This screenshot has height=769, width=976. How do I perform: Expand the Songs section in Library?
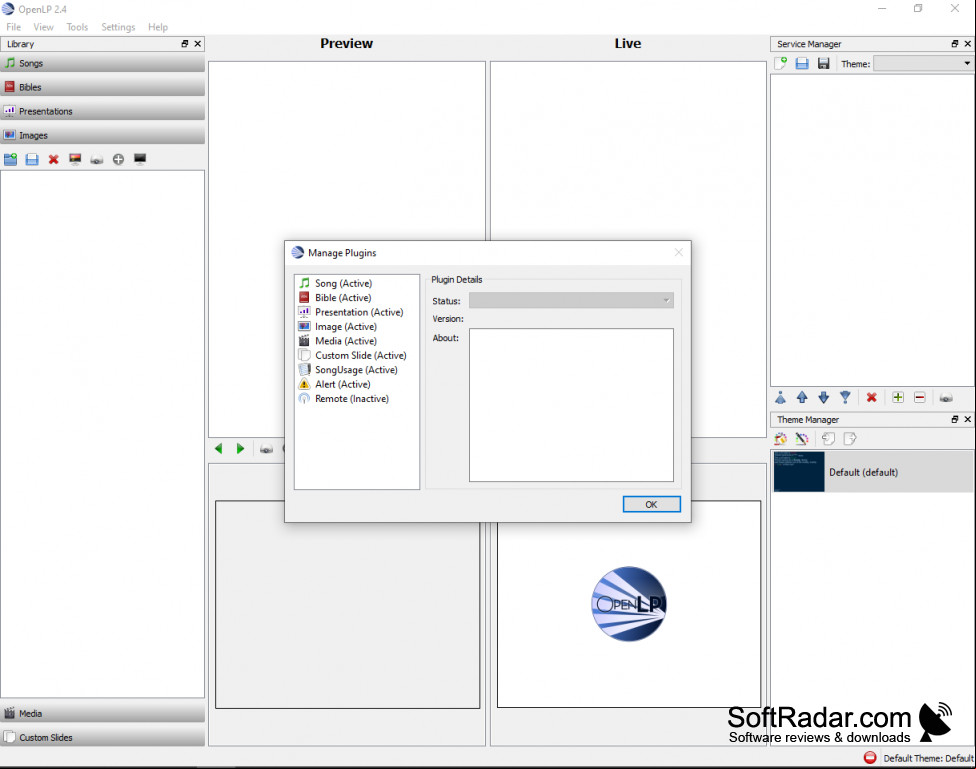(103, 63)
